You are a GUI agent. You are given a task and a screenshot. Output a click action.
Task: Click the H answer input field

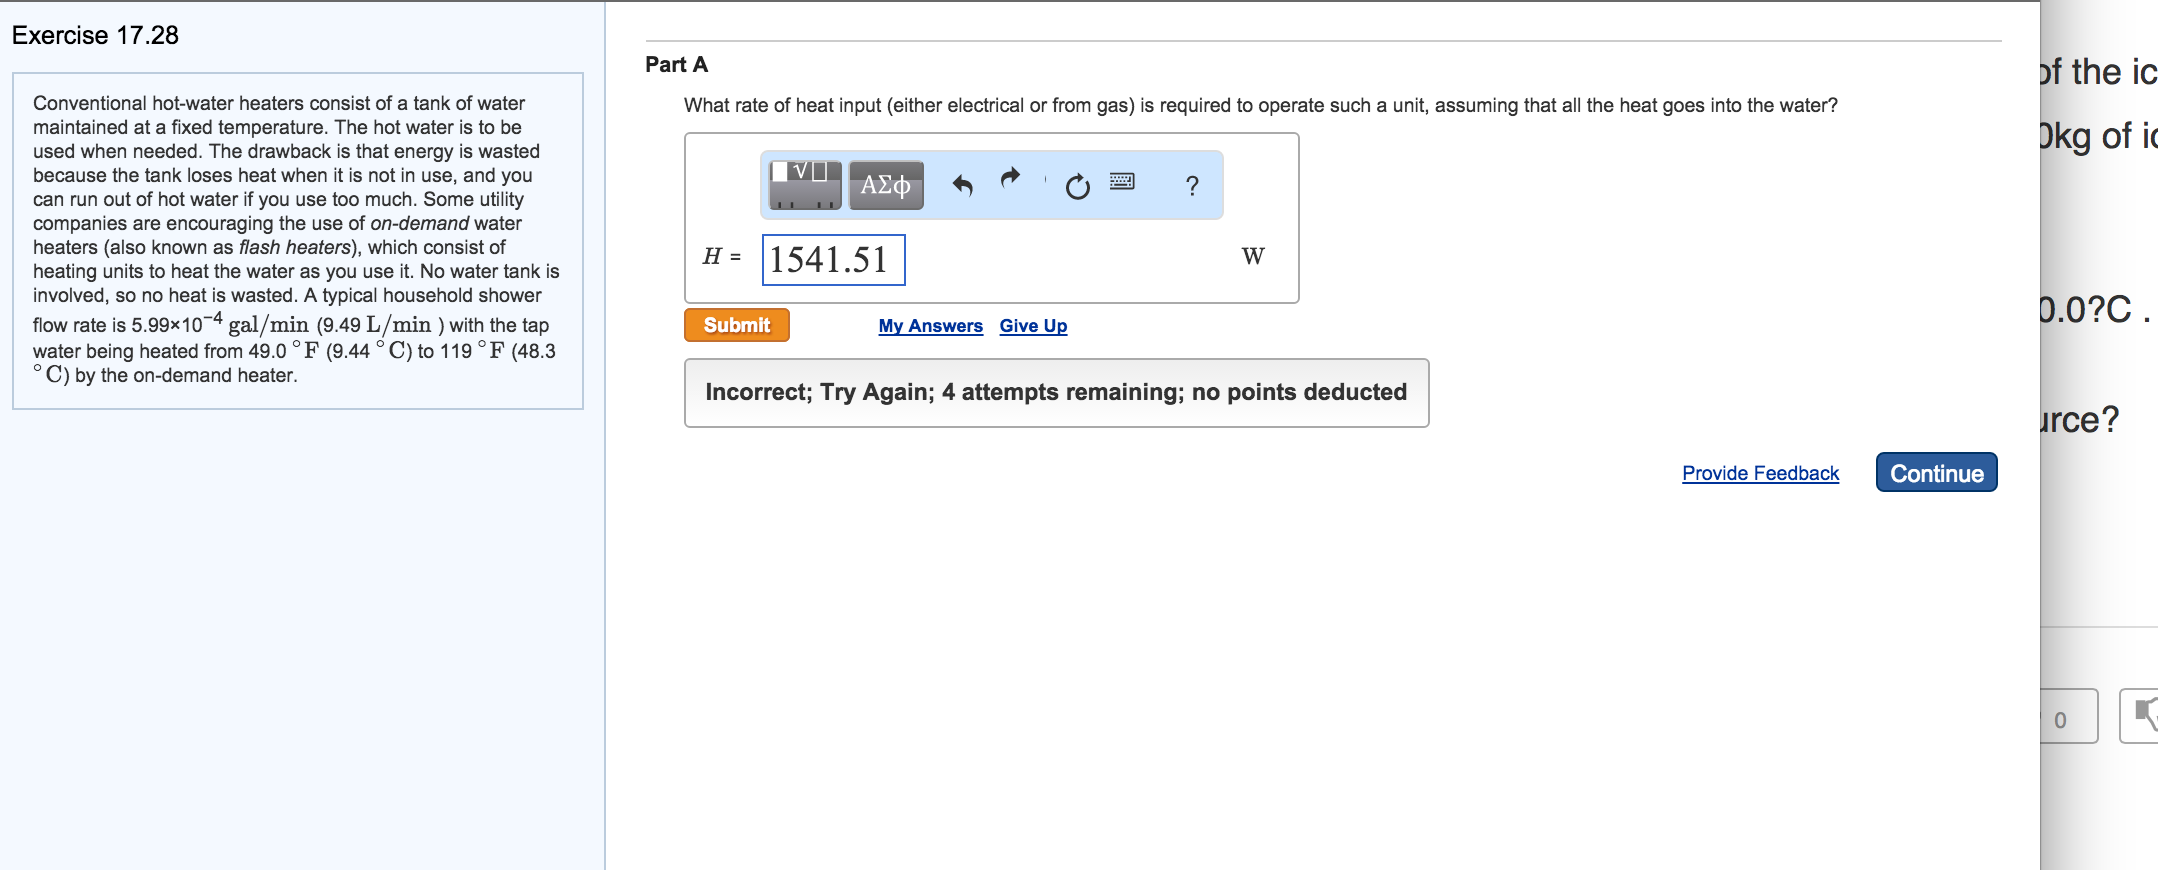[x=833, y=260]
